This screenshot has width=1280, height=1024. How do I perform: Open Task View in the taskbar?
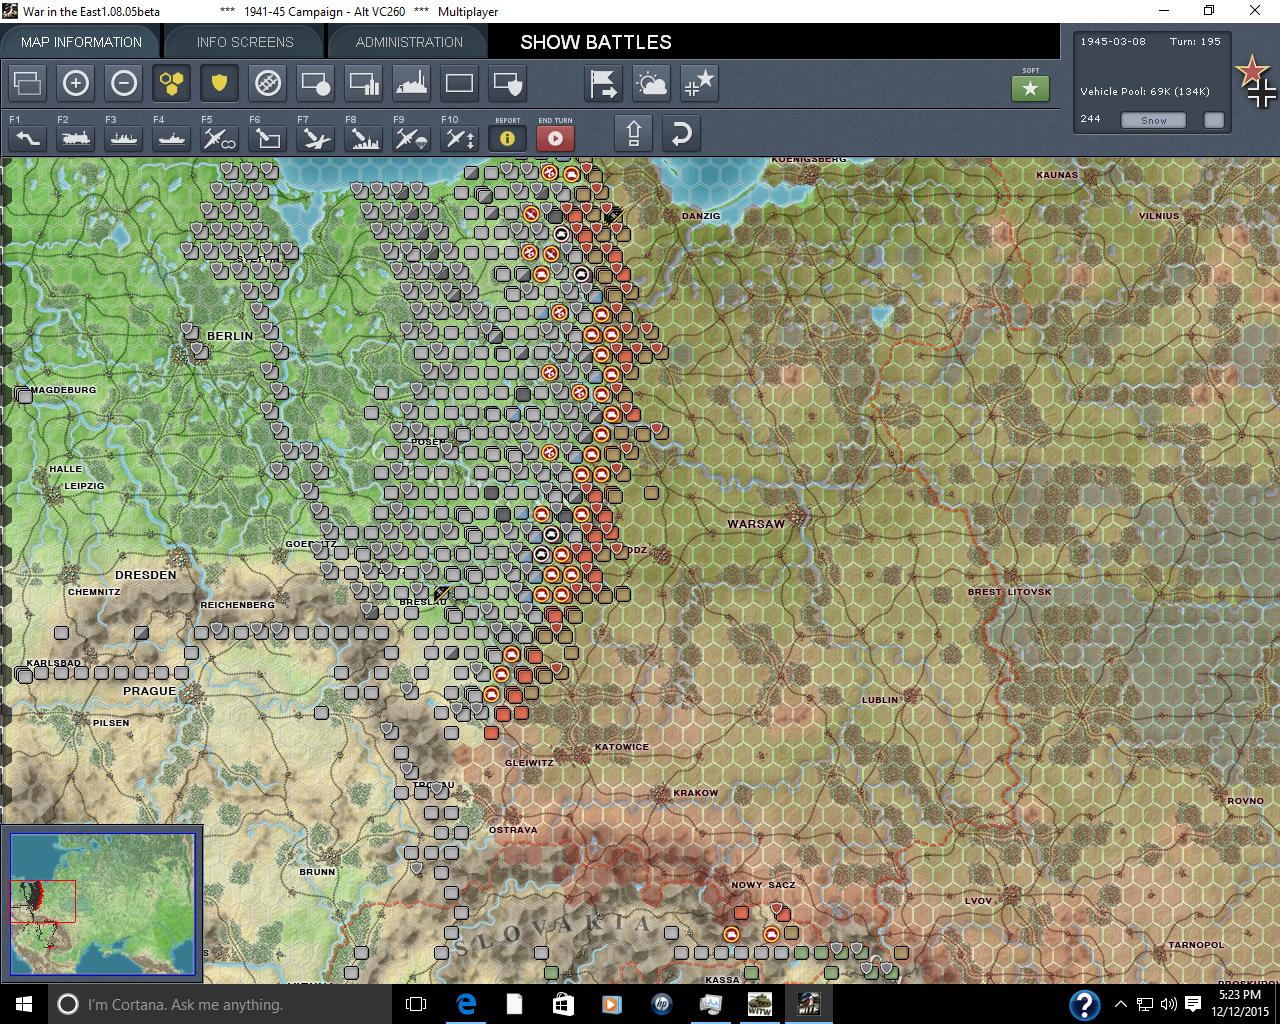point(416,1004)
